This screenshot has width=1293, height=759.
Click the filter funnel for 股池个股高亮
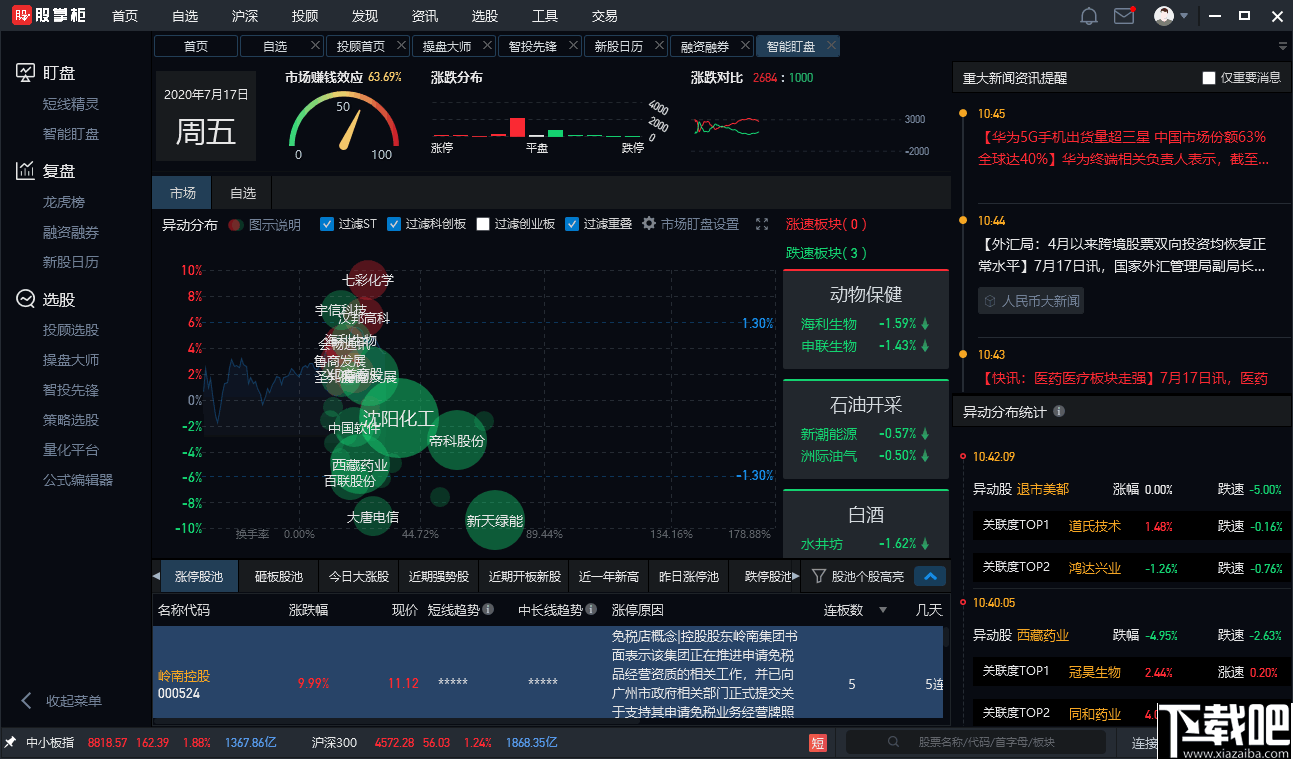coord(819,576)
